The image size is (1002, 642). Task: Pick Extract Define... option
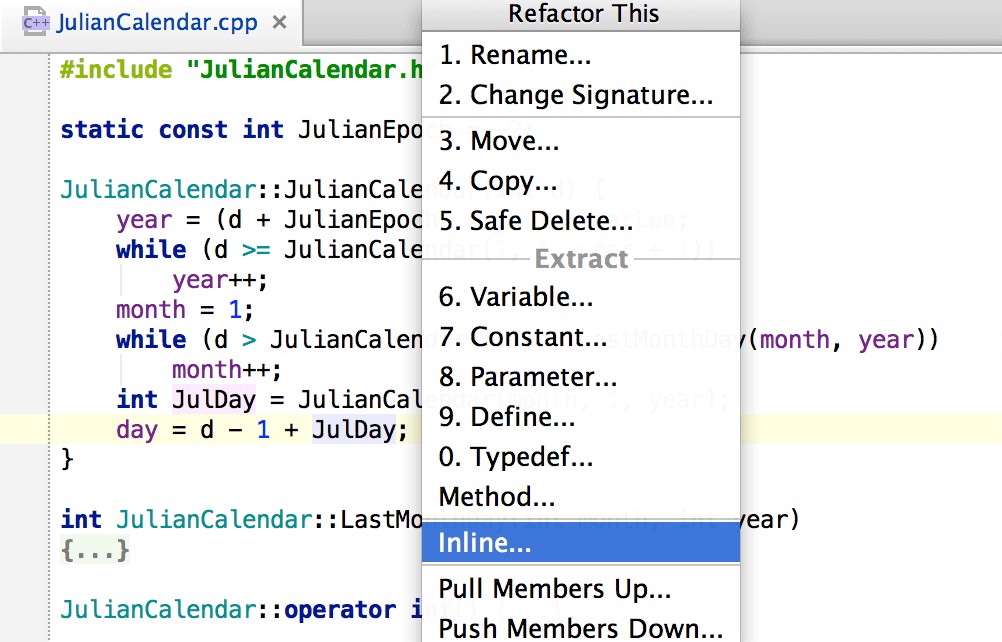click(506, 417)
